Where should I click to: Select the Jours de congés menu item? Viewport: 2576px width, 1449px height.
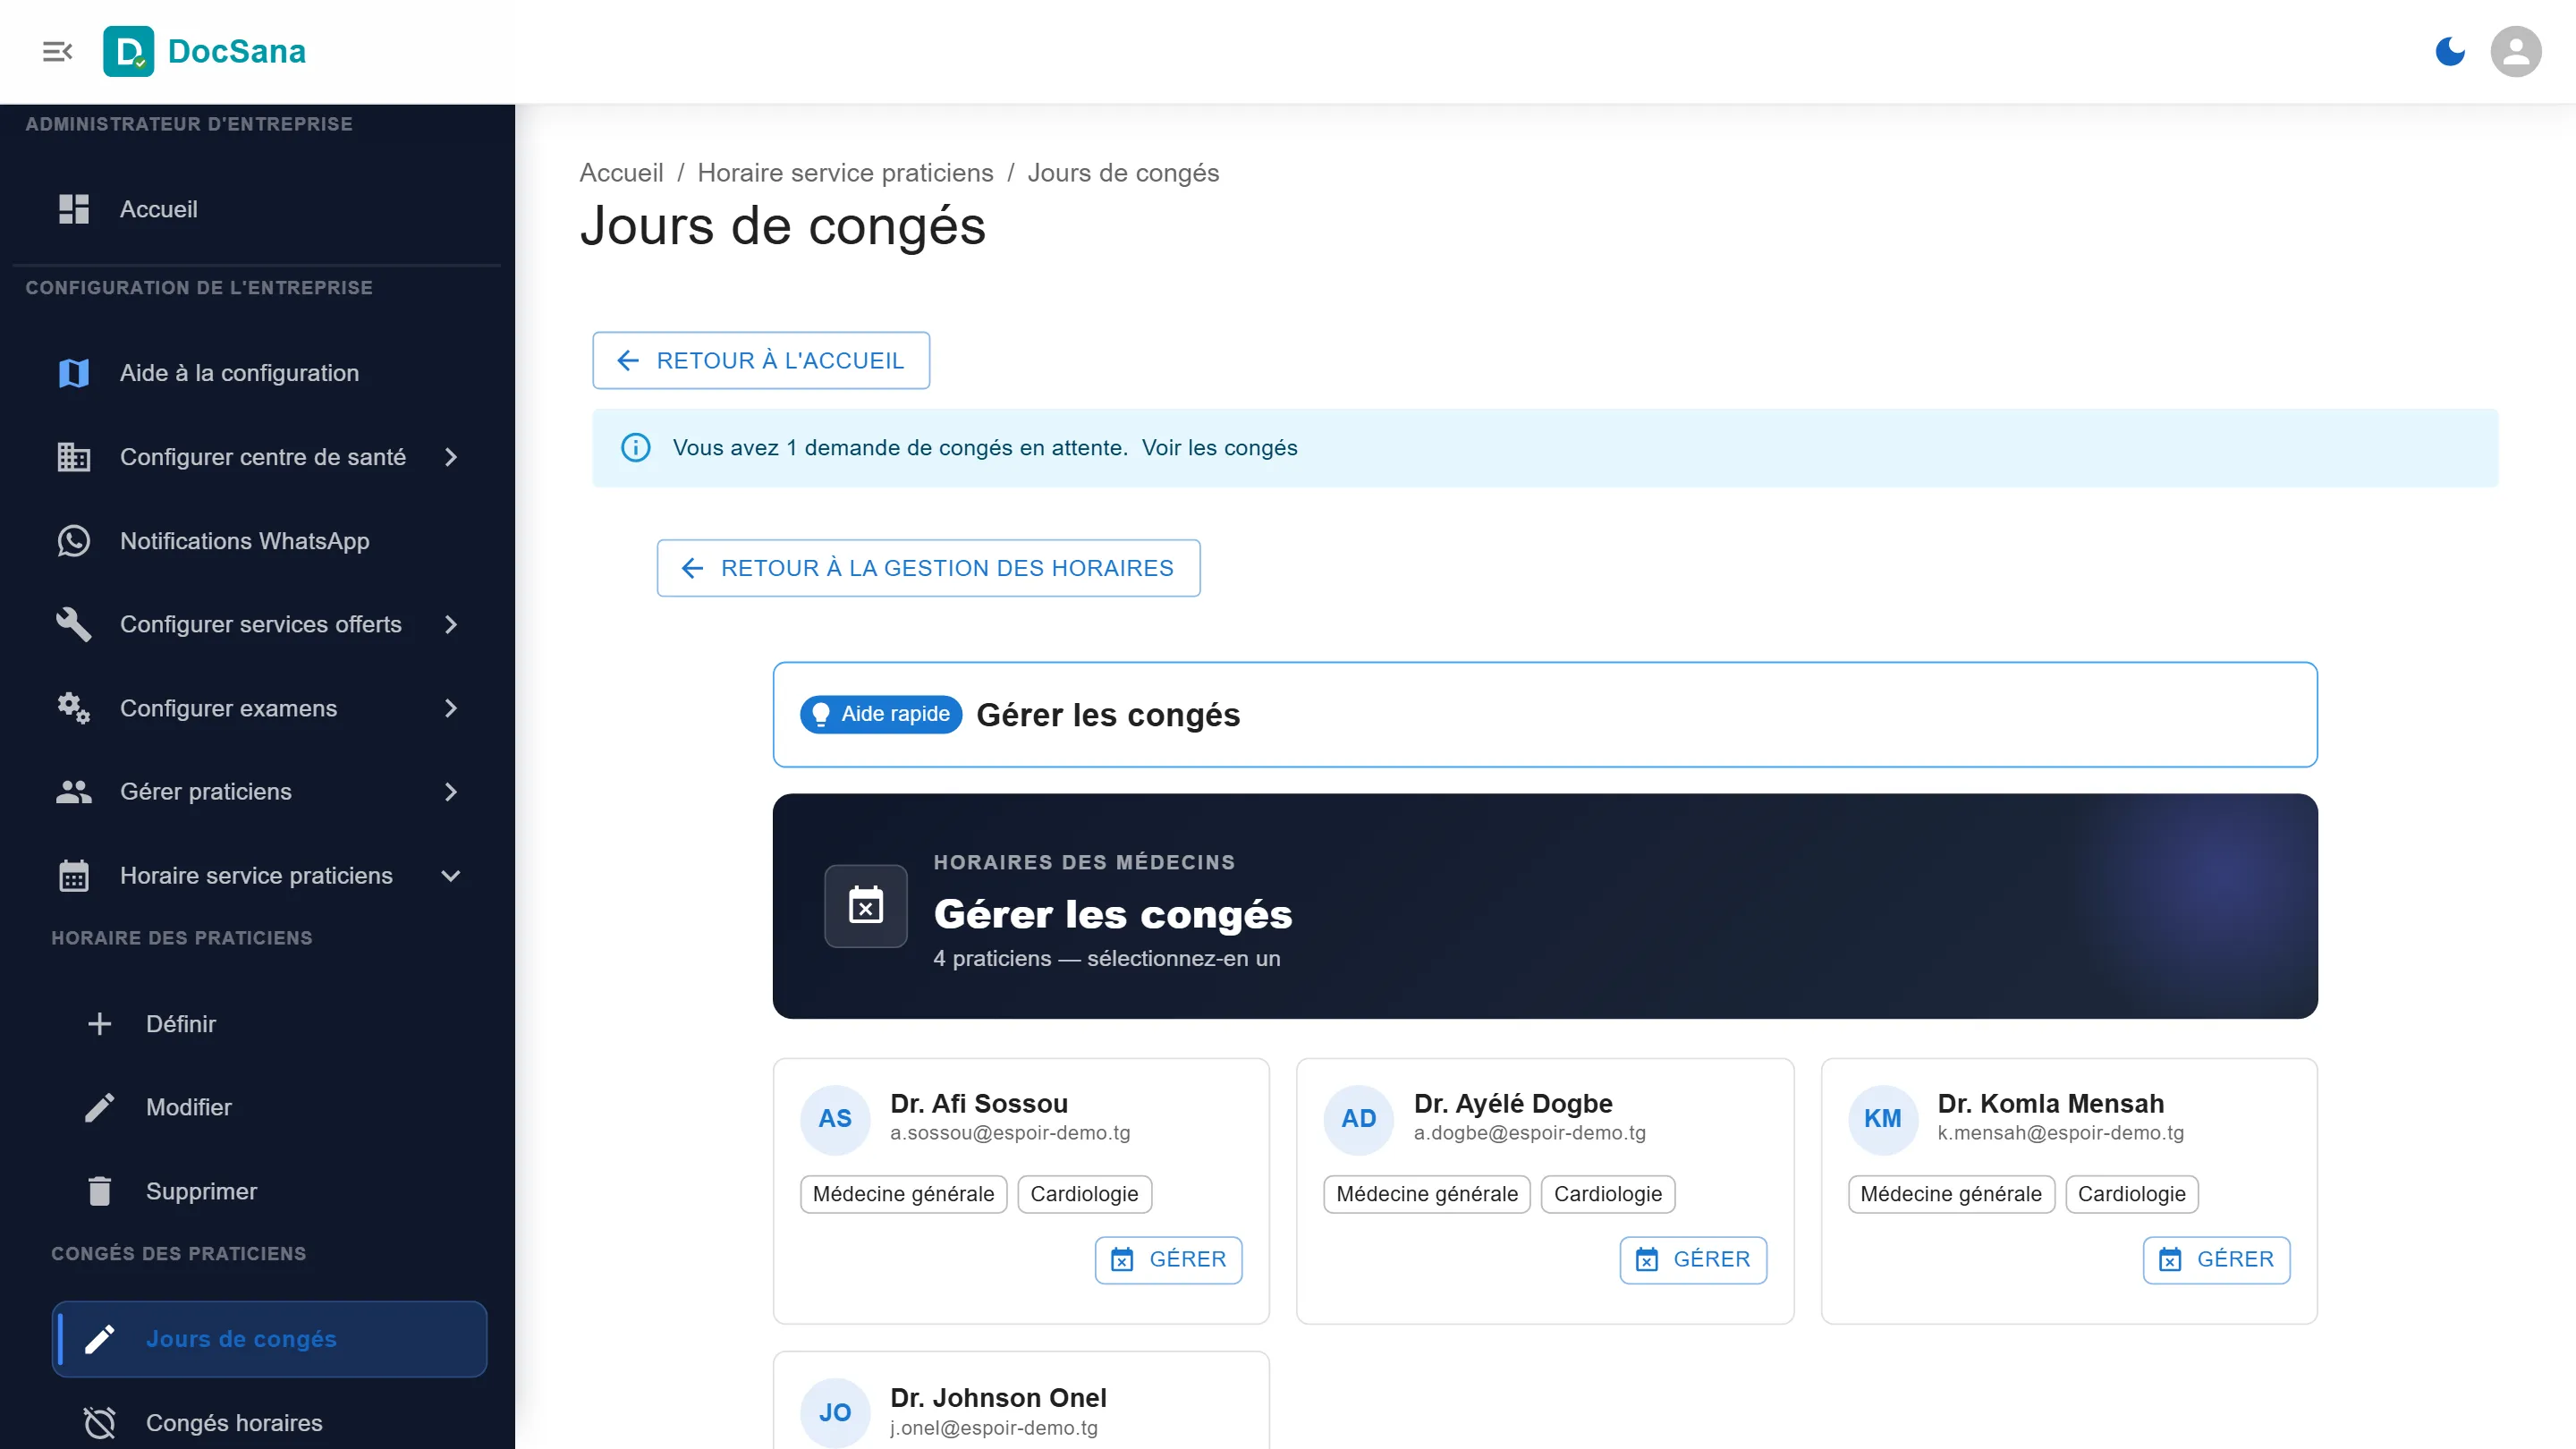269,1339
